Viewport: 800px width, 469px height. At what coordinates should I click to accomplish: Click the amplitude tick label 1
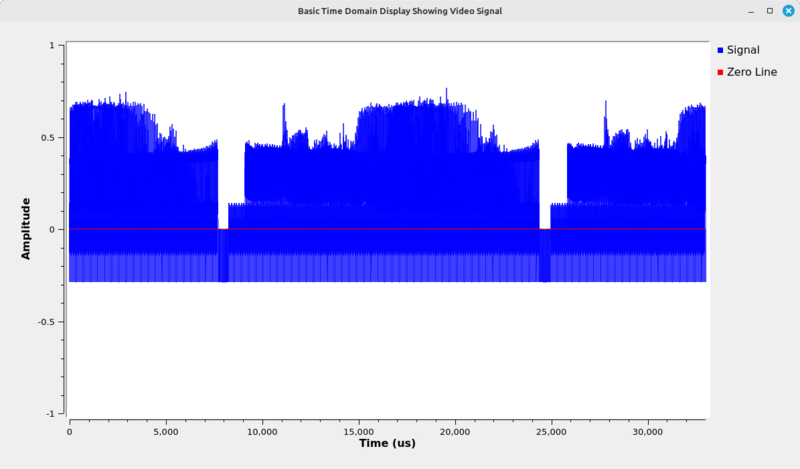coord(52,45)
